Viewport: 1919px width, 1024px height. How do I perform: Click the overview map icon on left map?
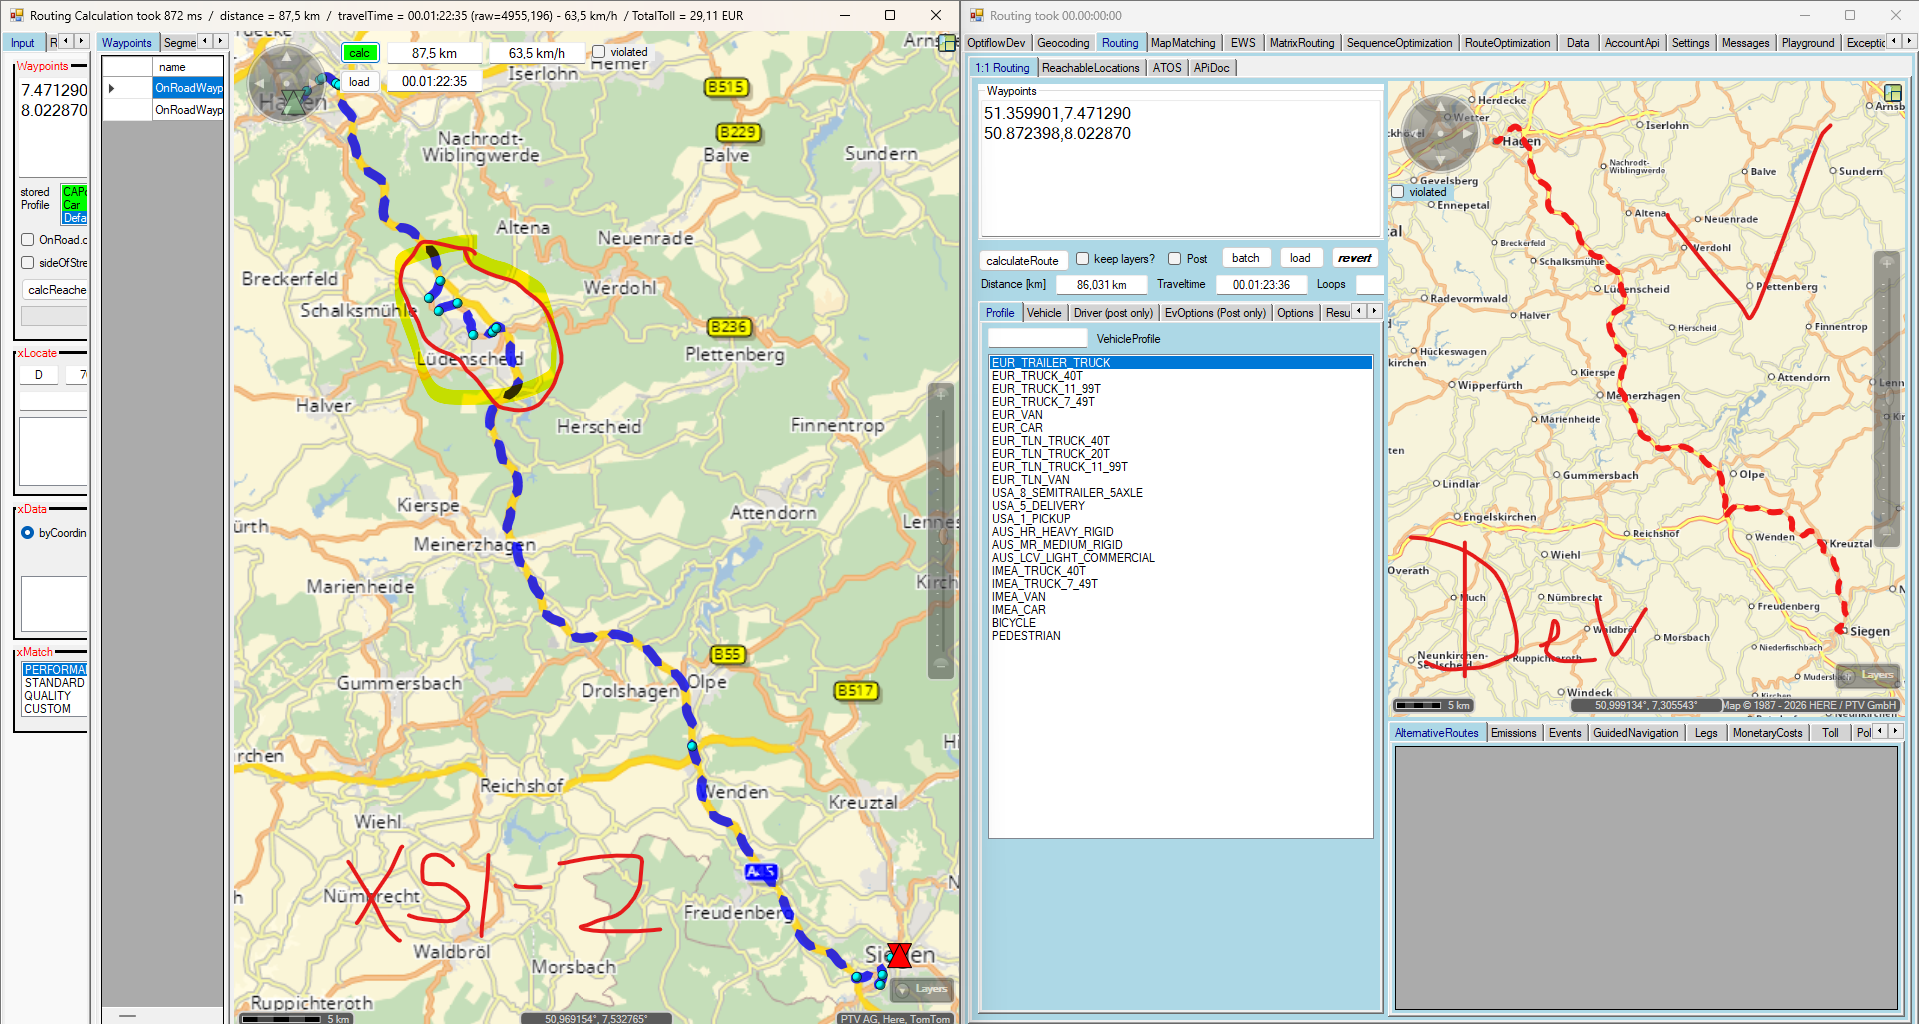pyautogui.click(x=946, y=43)
